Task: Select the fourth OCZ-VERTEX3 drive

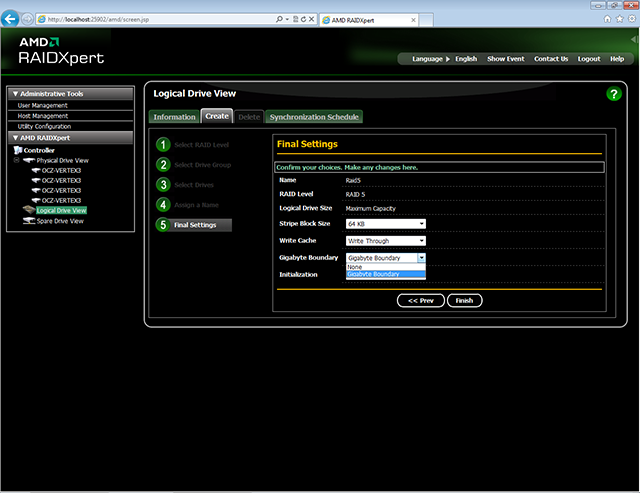Action: pos(61,200)
